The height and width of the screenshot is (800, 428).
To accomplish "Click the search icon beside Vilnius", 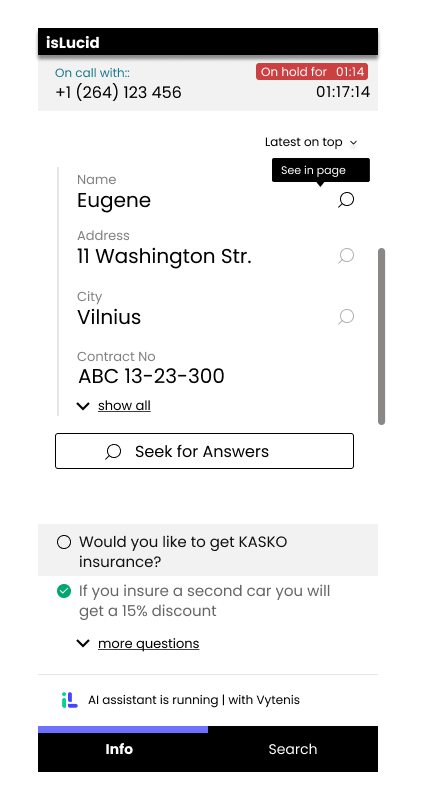I will pos(346,317).
